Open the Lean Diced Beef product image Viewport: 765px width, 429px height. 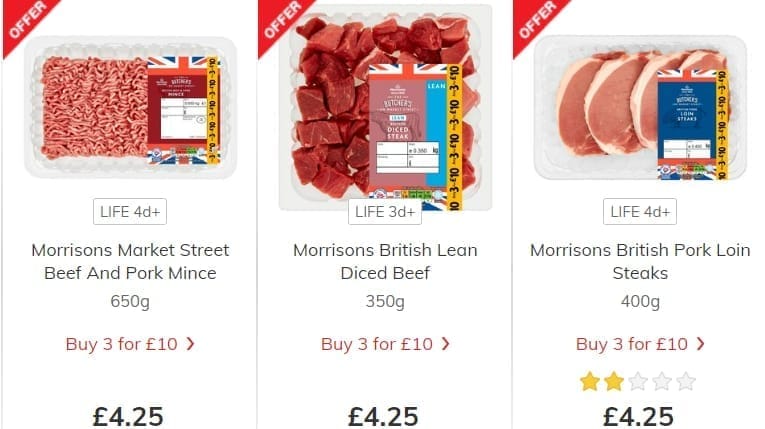[385, 107]
